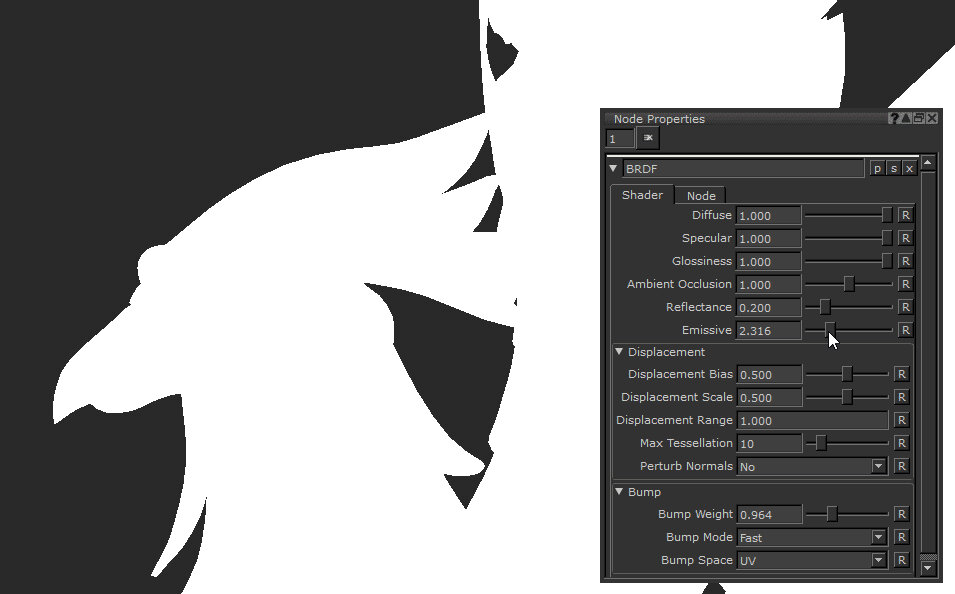Click the x icon to remove the BRDF shader

(x=909, y=168)
